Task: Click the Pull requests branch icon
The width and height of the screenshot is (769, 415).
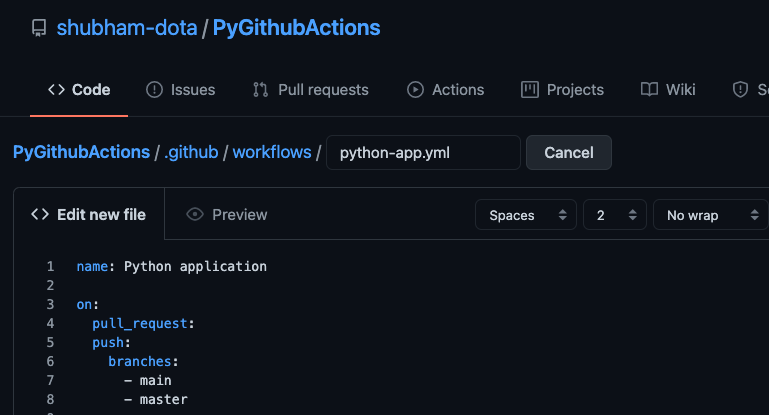Action: tap(261, 90)
